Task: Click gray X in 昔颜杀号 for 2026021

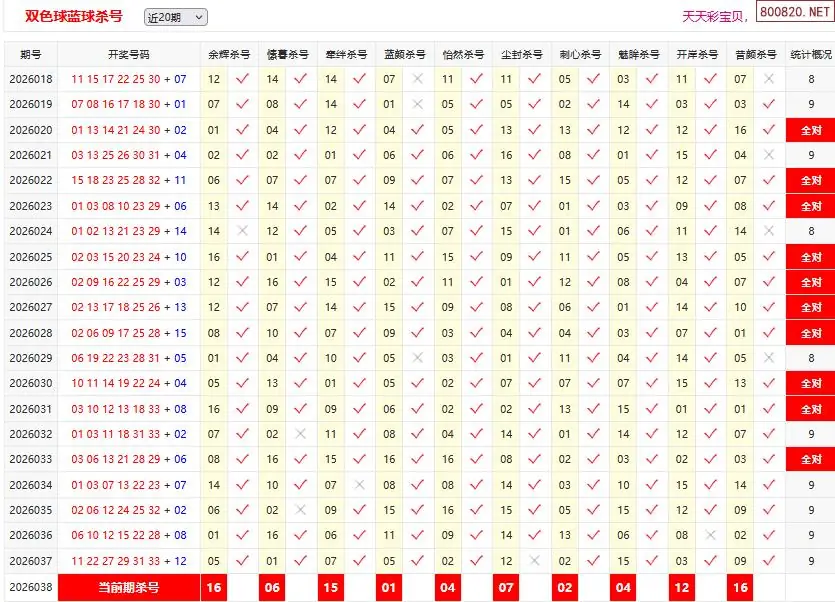Action: [x=769, y=155]
